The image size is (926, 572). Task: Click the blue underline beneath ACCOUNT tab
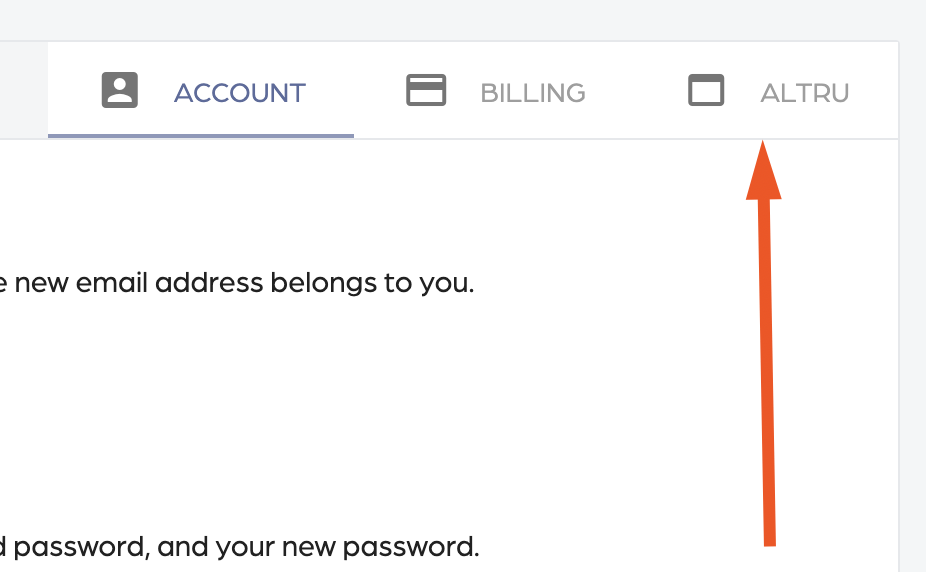(201, 136)
